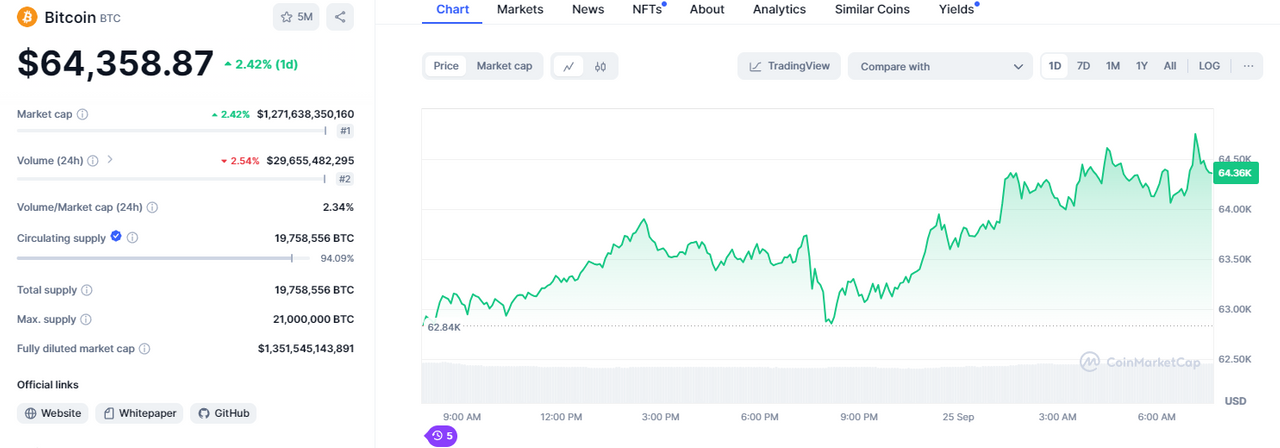Switch to line chart view icon

(x=568, y=66)
